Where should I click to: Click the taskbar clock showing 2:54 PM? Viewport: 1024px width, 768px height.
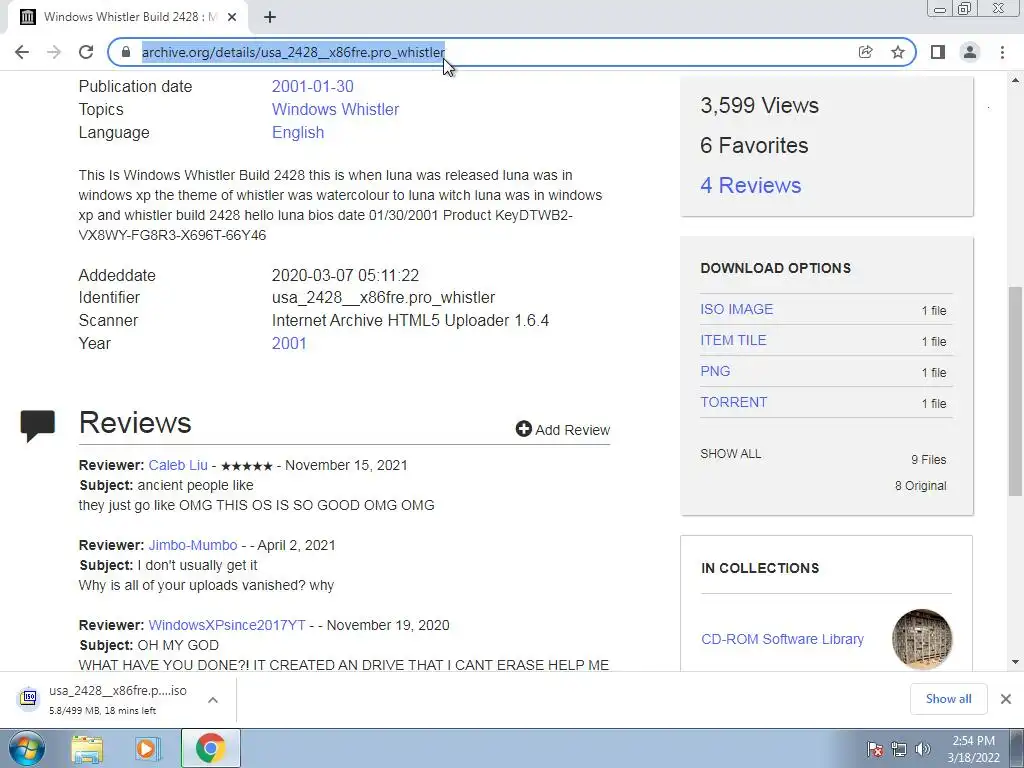973,748
